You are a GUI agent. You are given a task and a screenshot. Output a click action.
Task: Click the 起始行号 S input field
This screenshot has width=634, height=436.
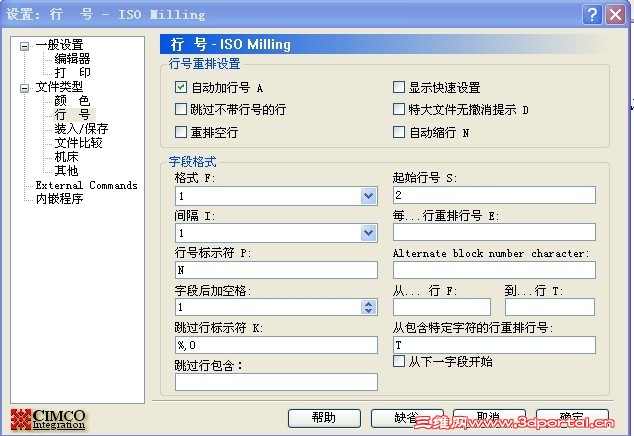pos(494,195)
